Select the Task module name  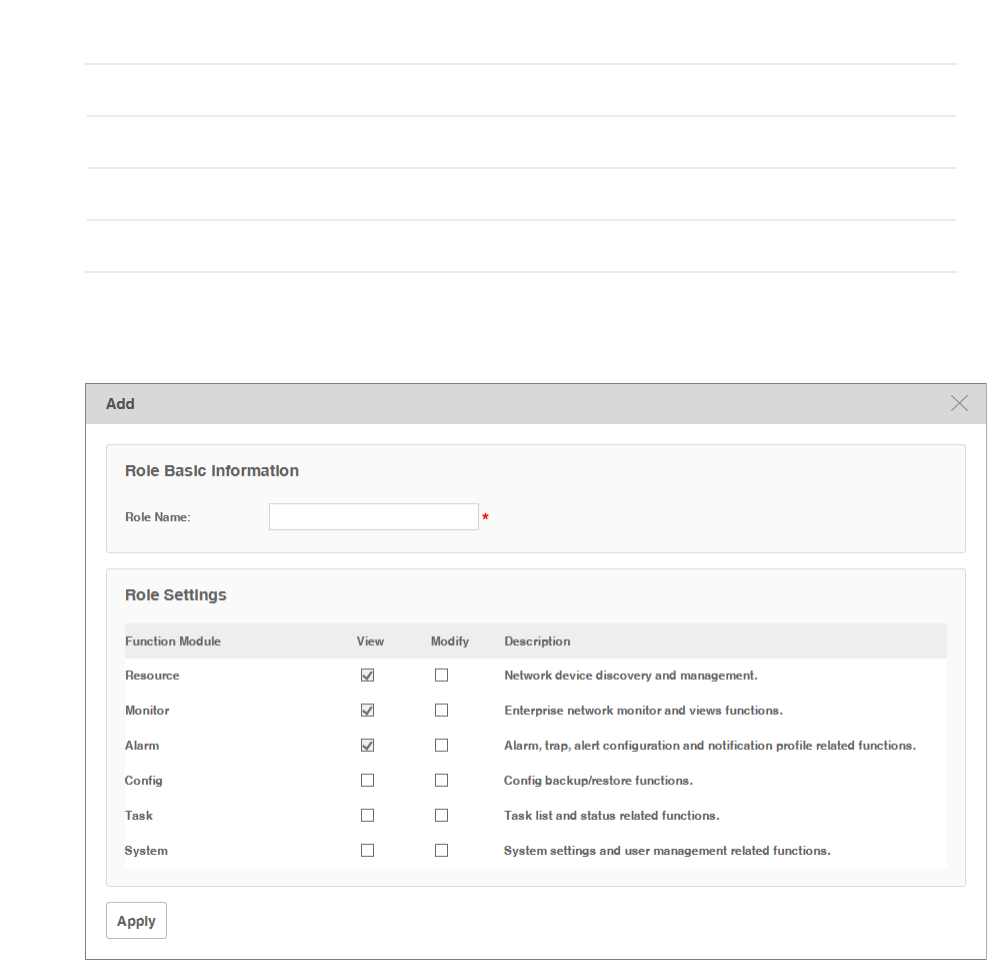coord(138,816)
